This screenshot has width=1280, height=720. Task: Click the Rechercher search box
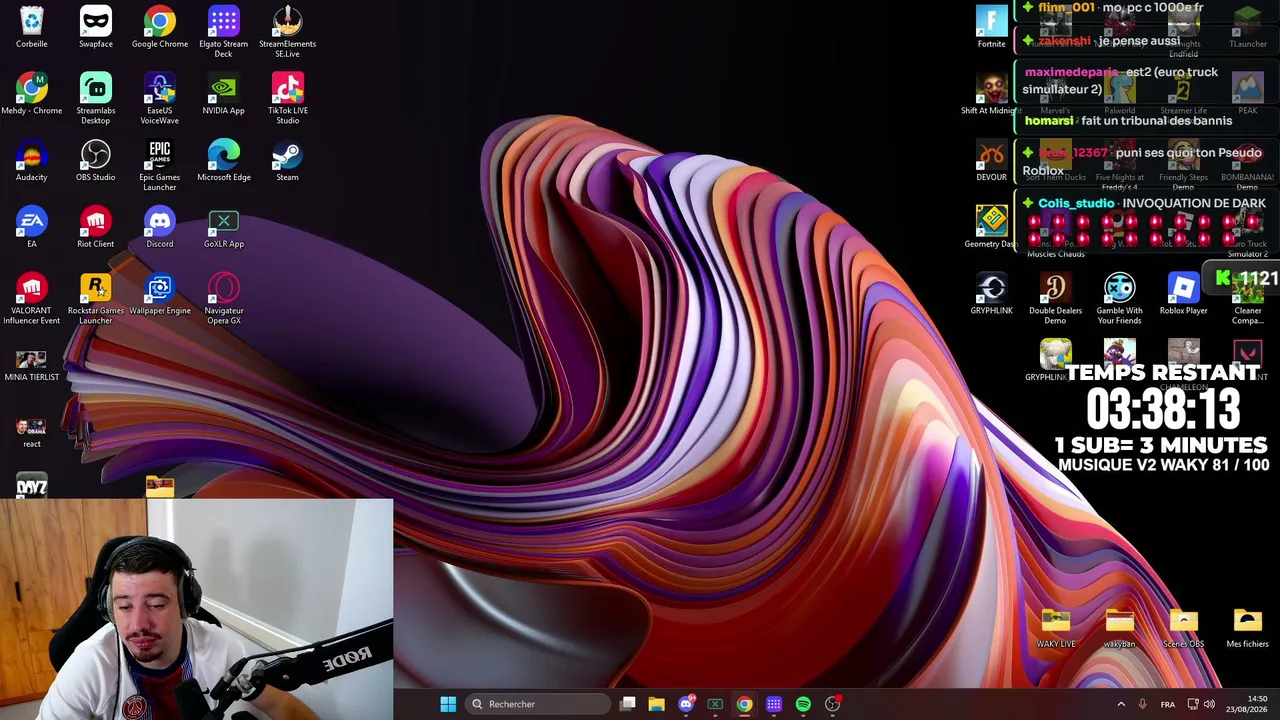click(x=538, y=704)
